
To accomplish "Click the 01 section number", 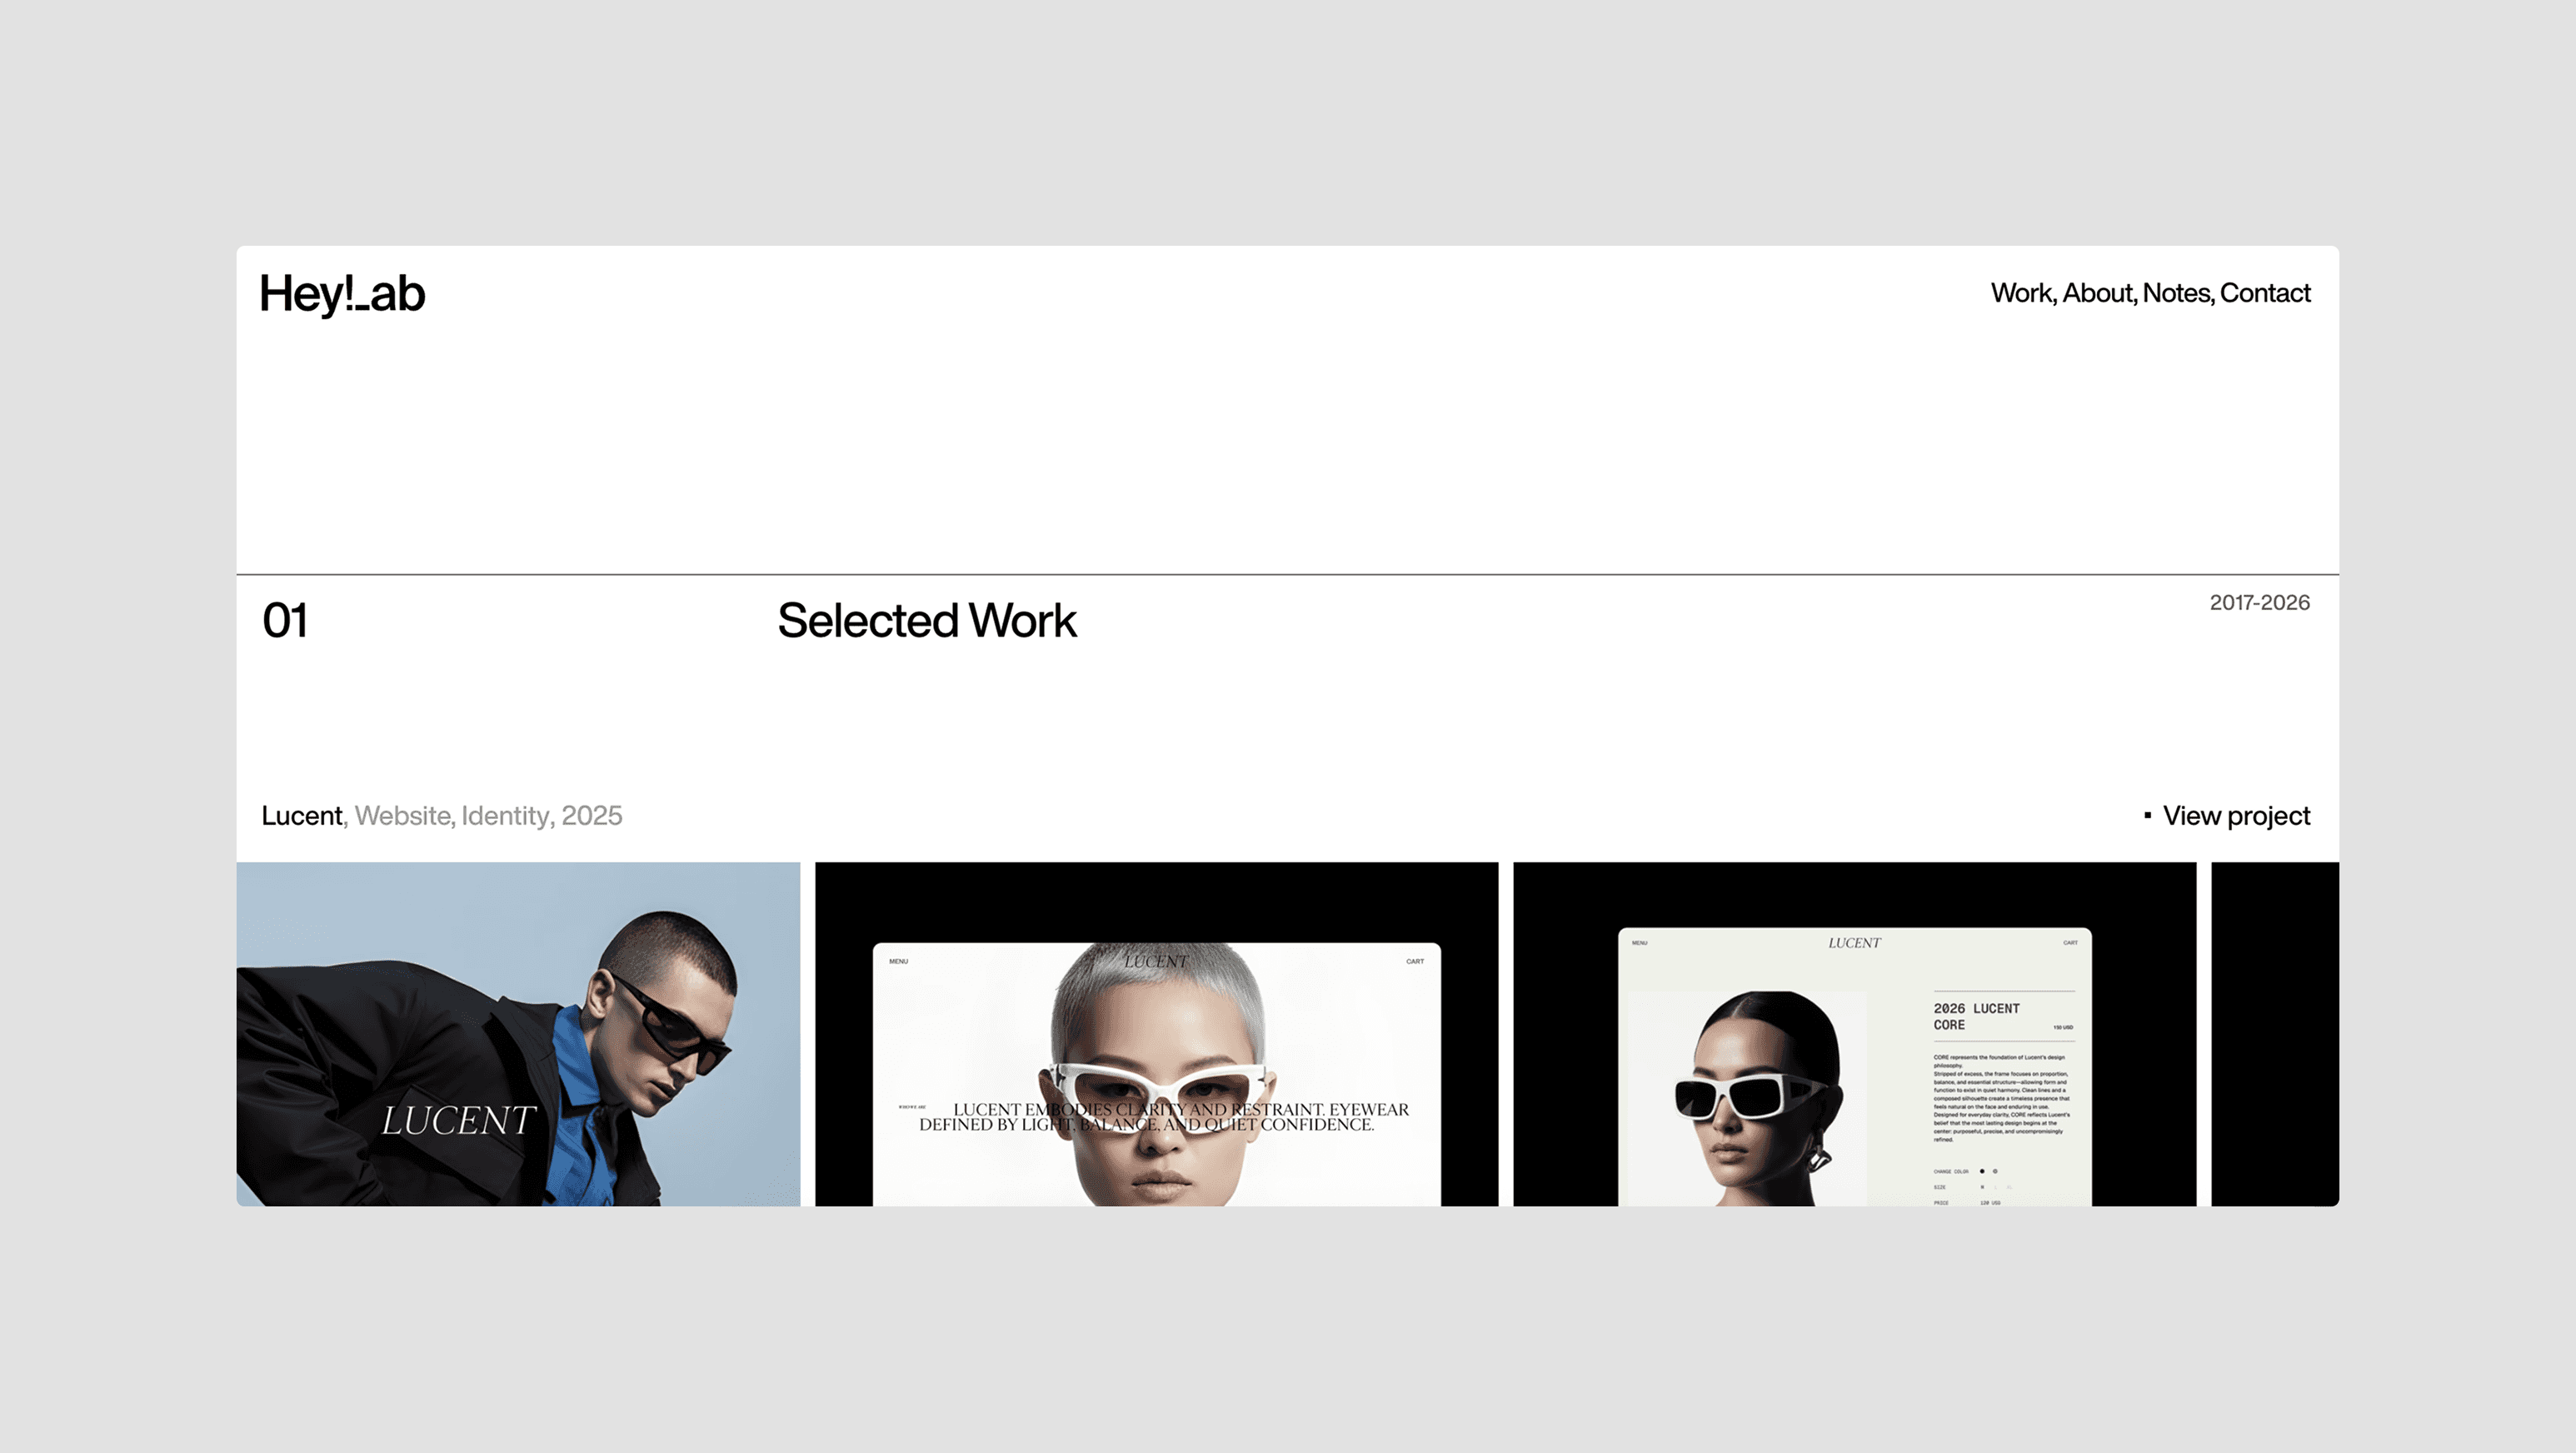I will 285,621.
